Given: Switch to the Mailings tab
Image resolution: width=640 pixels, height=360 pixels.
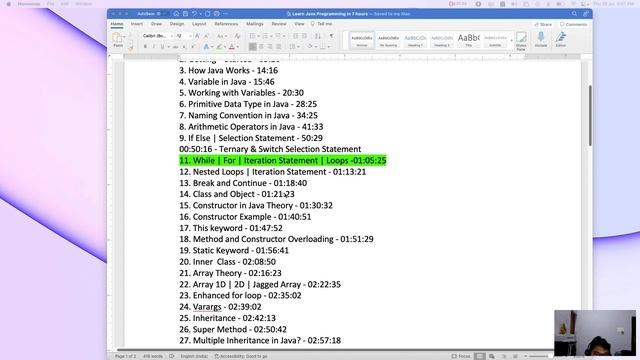Looking at the screenshot, I should pyautogui.click(x=255, y=24).
